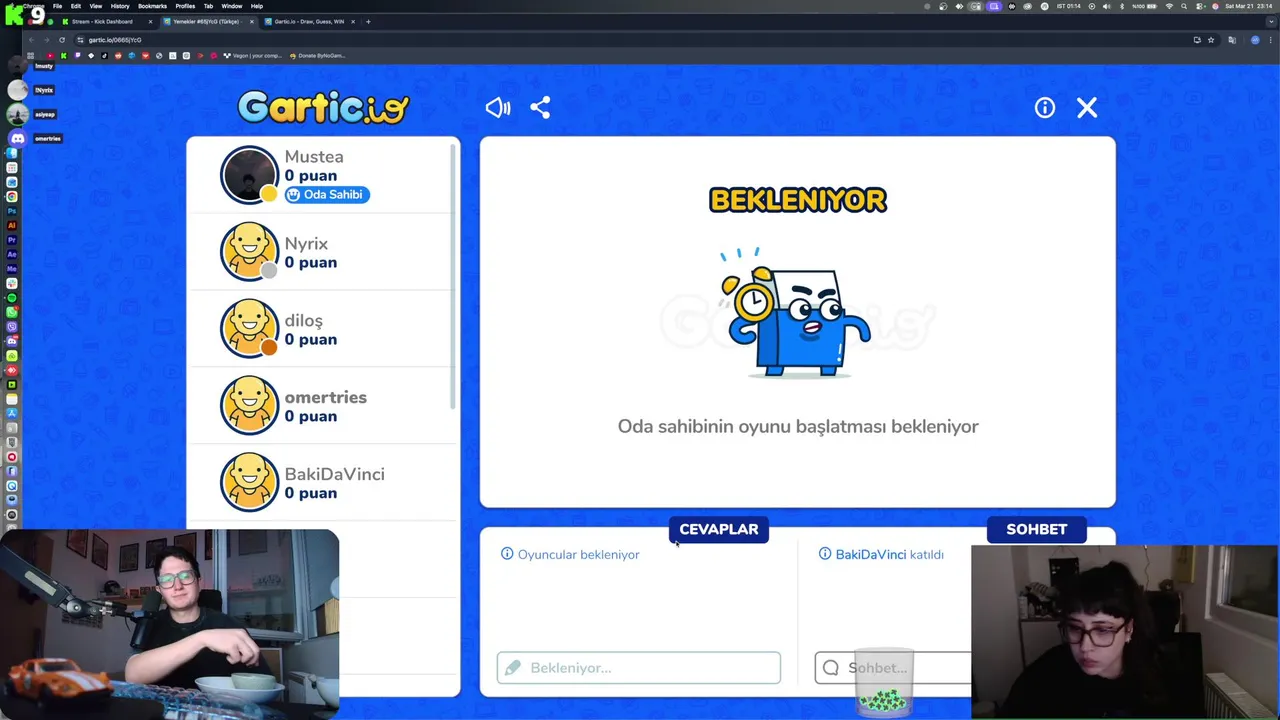Open the room info icon

(x=1045, y=108)
